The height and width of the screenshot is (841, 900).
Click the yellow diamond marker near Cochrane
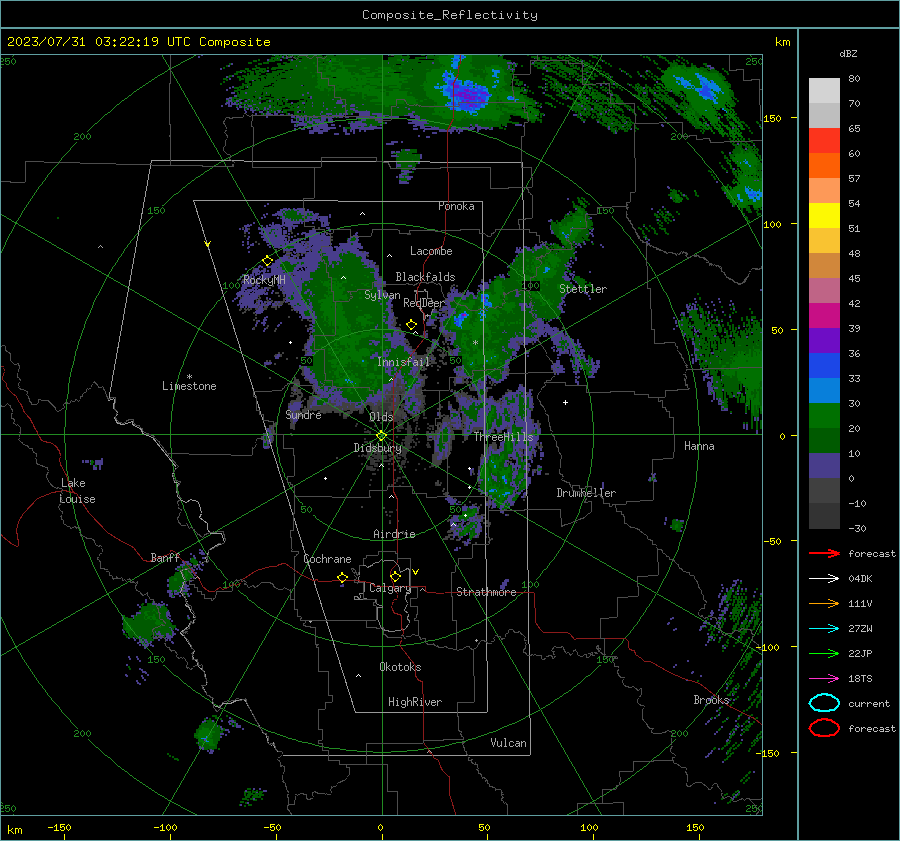point(343,578)
